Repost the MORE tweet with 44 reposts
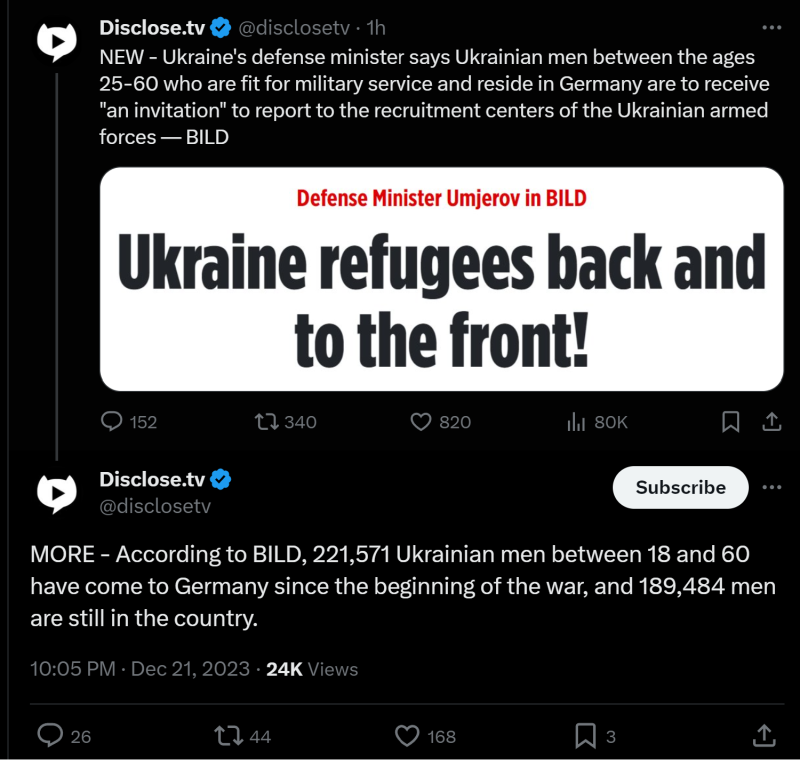Image resolution: width=800 pixels, height=760 pixels. [228, 736]
